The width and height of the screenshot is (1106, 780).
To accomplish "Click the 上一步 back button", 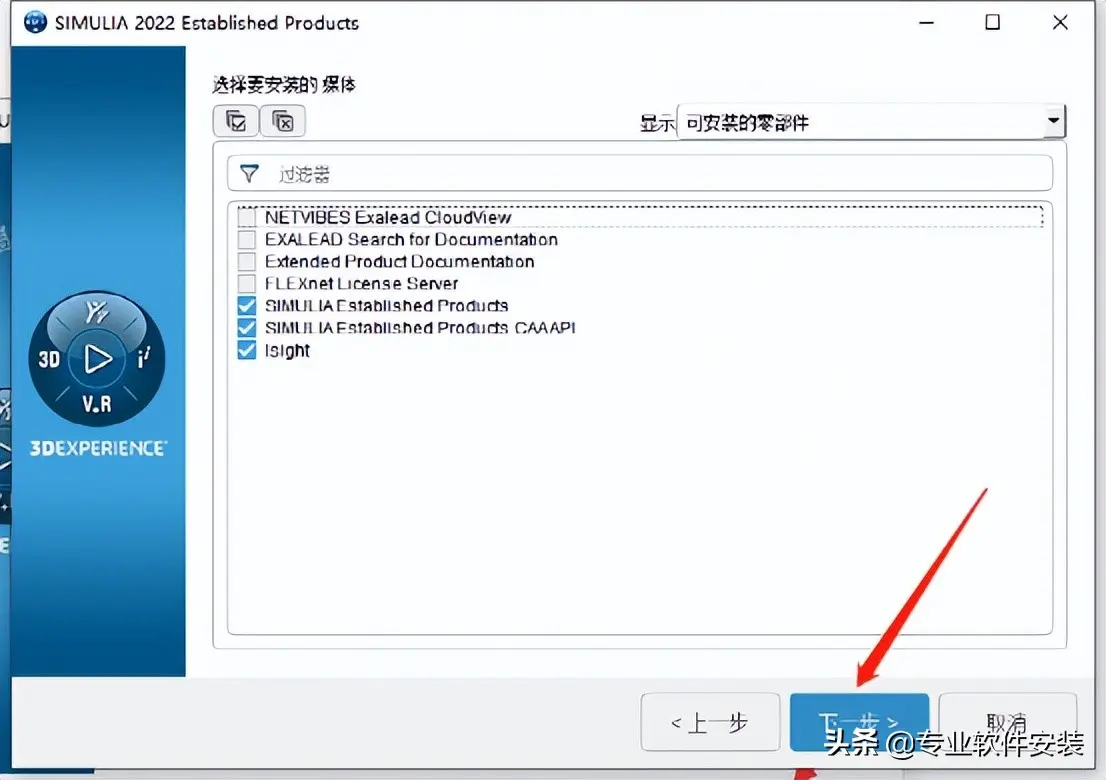I will pos(710,722).
